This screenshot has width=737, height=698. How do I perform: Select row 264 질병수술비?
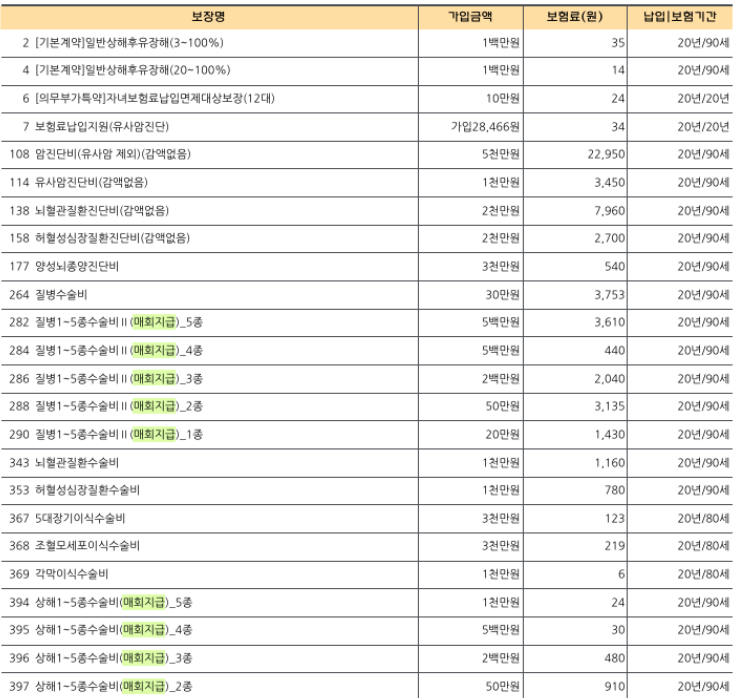pos(367,295)
